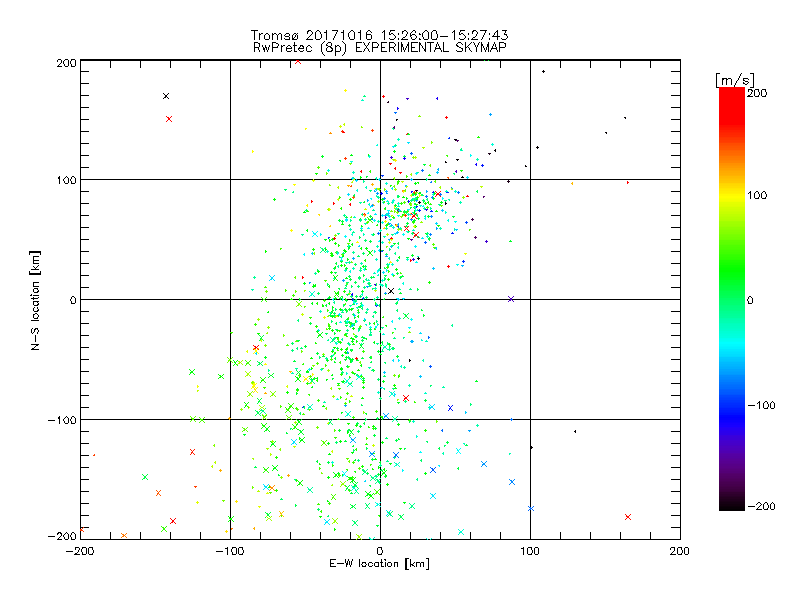Click the E-W axis tick label '-100'
The height and width of the screenshot is (600, 800).
(230, 551)
